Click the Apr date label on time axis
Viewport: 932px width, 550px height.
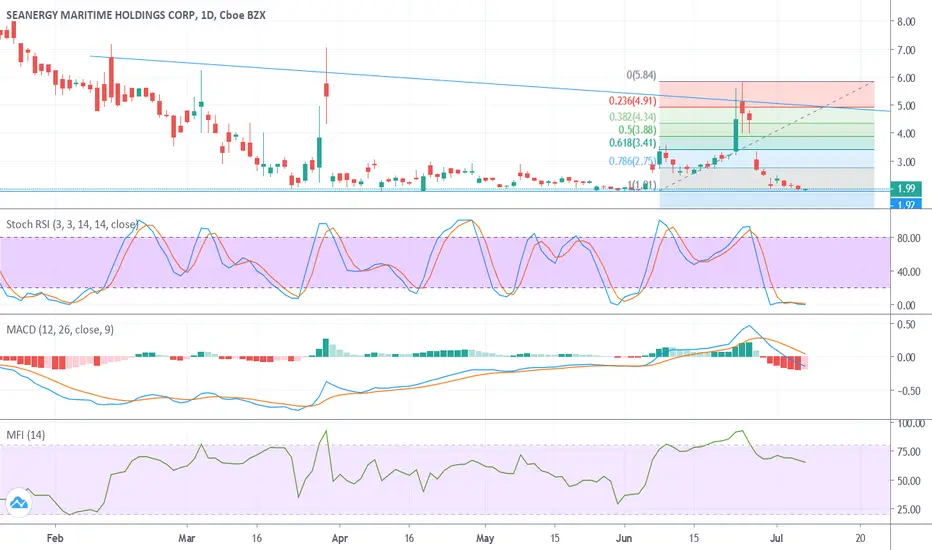(339, 538)
